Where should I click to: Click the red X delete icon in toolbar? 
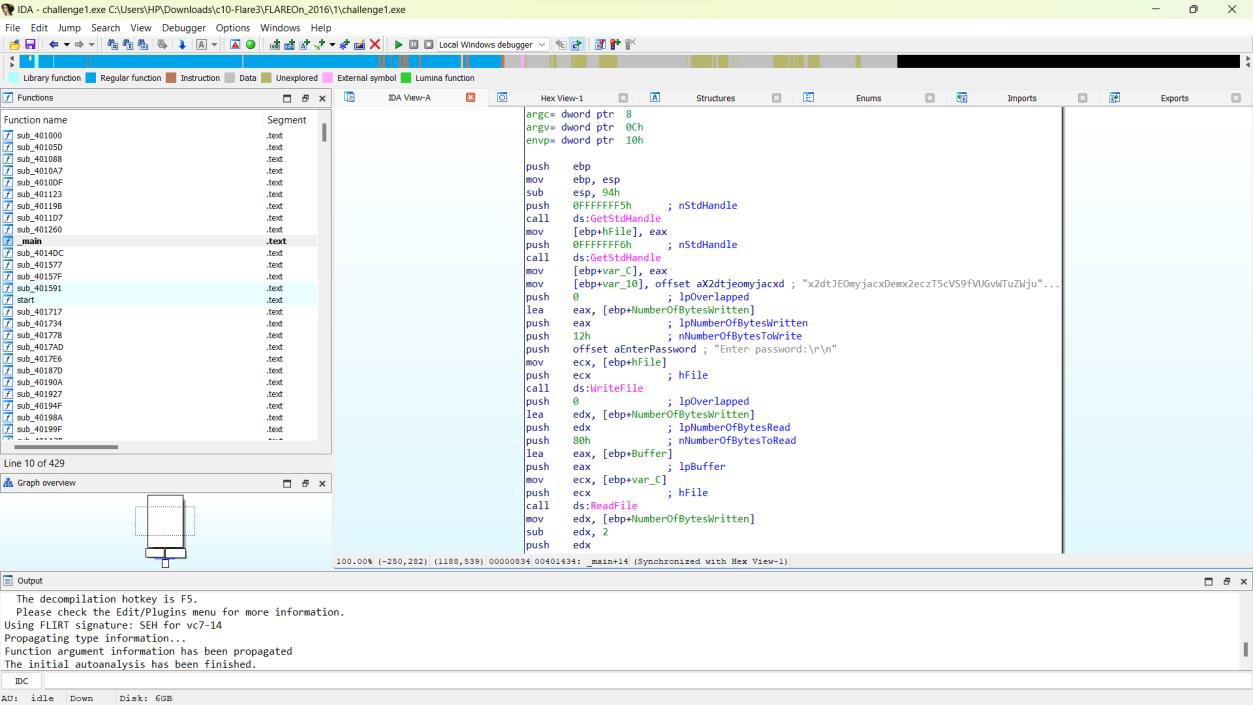[x=375, y=45]
